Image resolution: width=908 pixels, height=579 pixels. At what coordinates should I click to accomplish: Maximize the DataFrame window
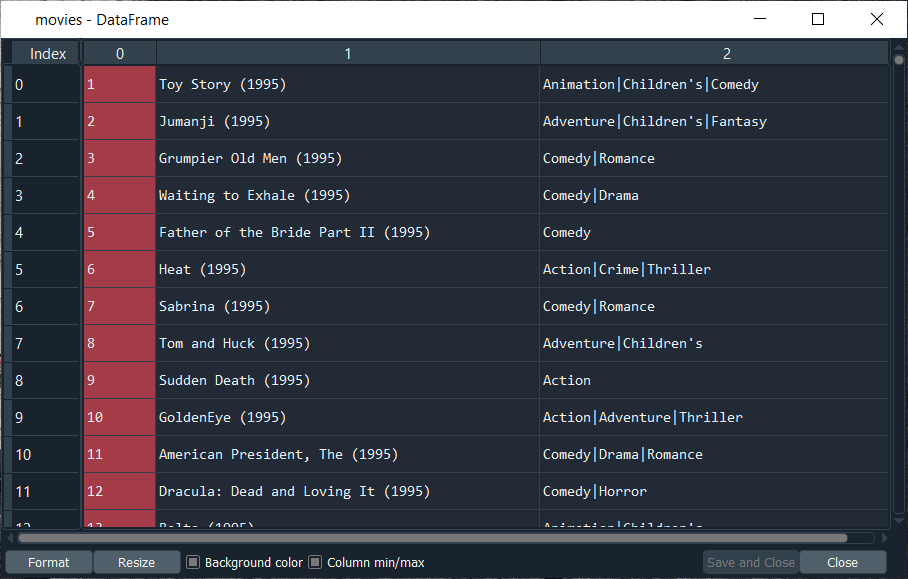point(818,19)
